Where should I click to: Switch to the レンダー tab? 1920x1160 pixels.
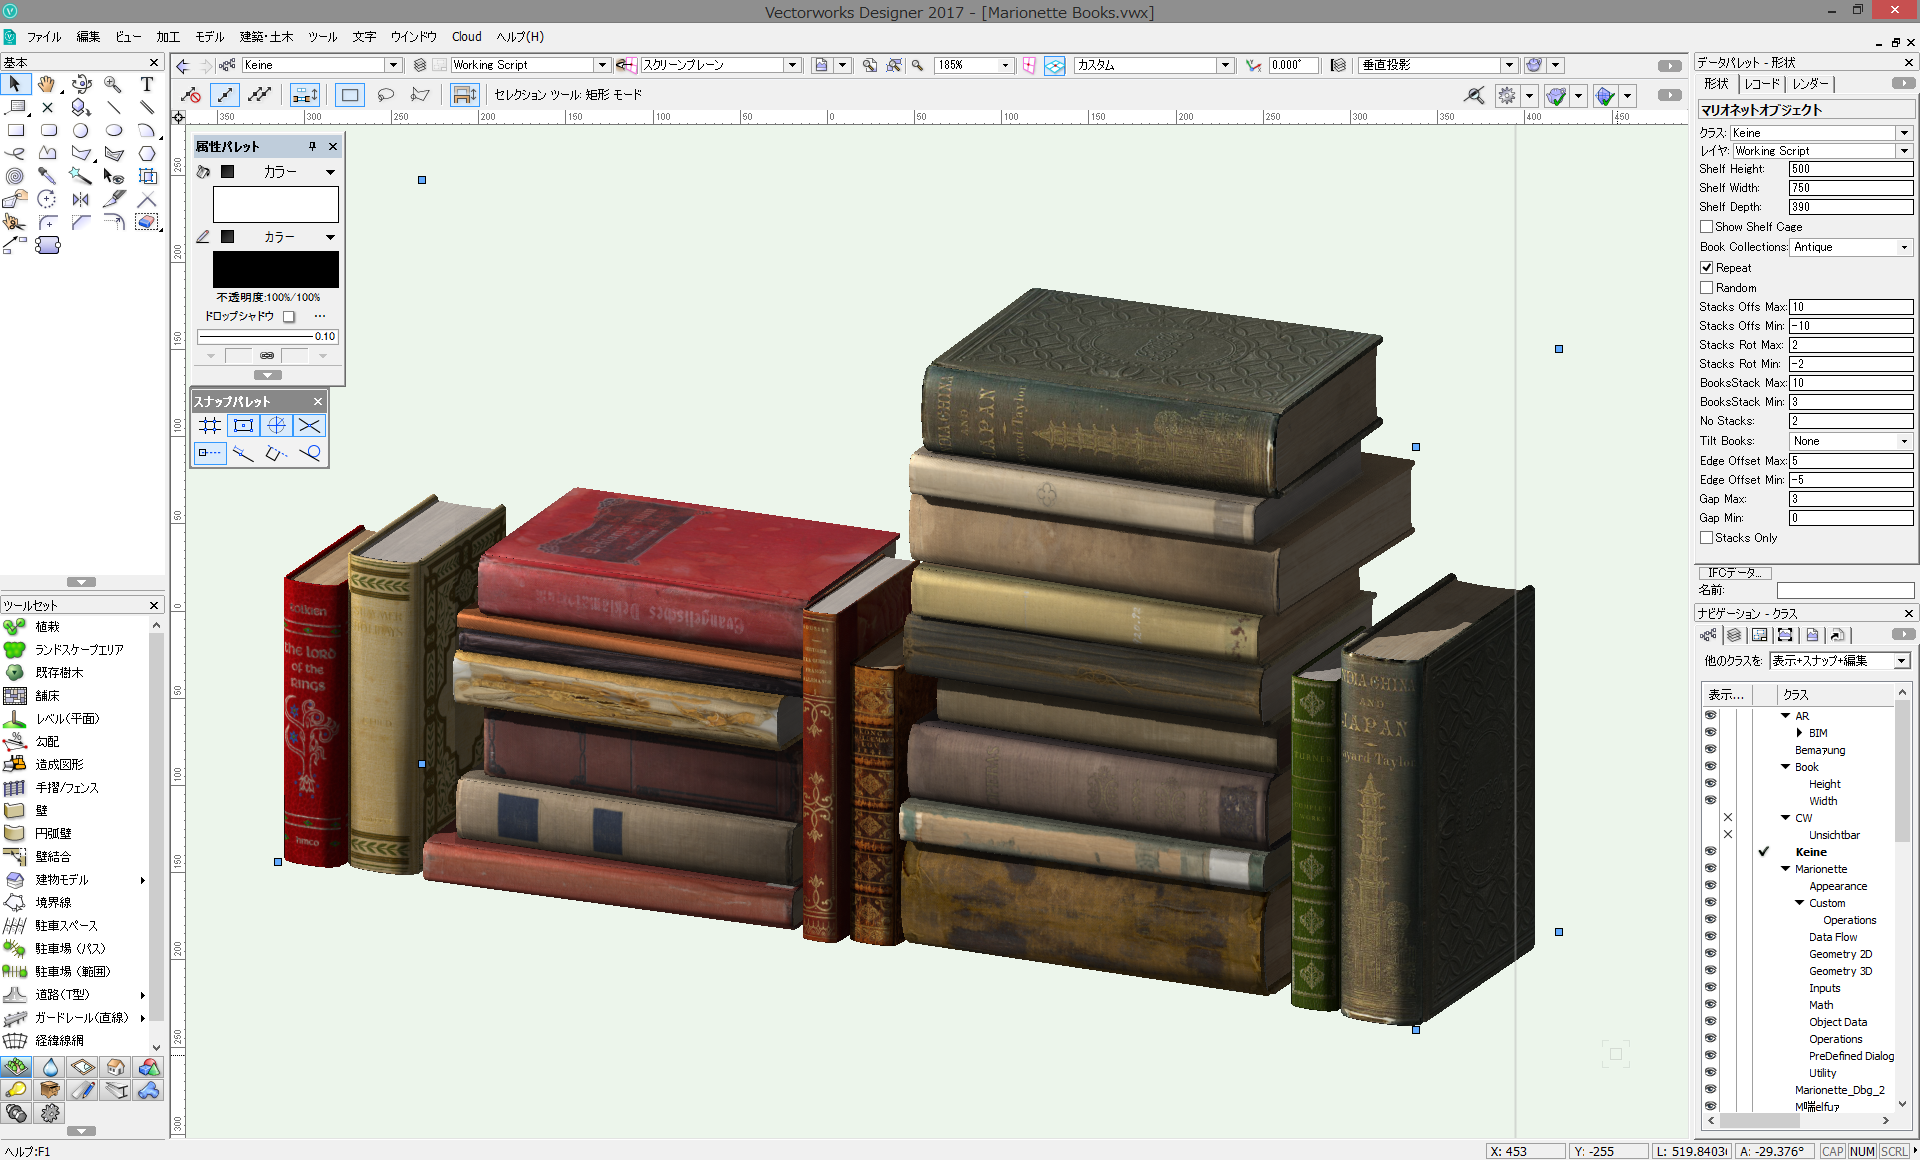[x=1811, y=84]
